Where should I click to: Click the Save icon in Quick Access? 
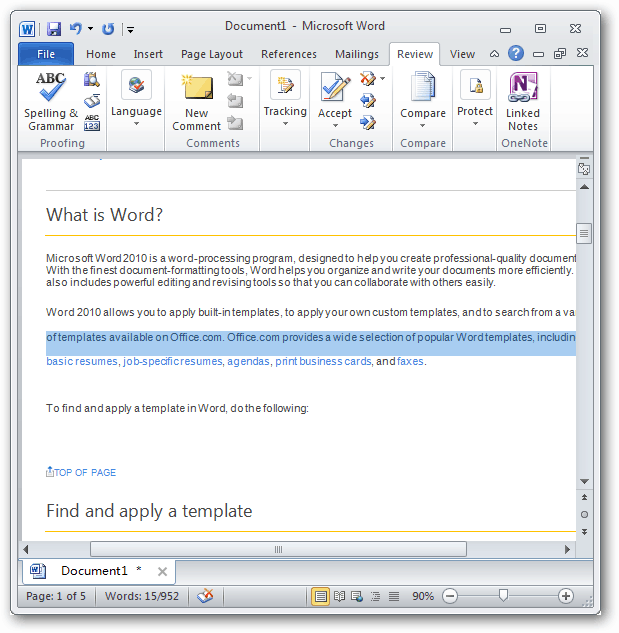54,29
